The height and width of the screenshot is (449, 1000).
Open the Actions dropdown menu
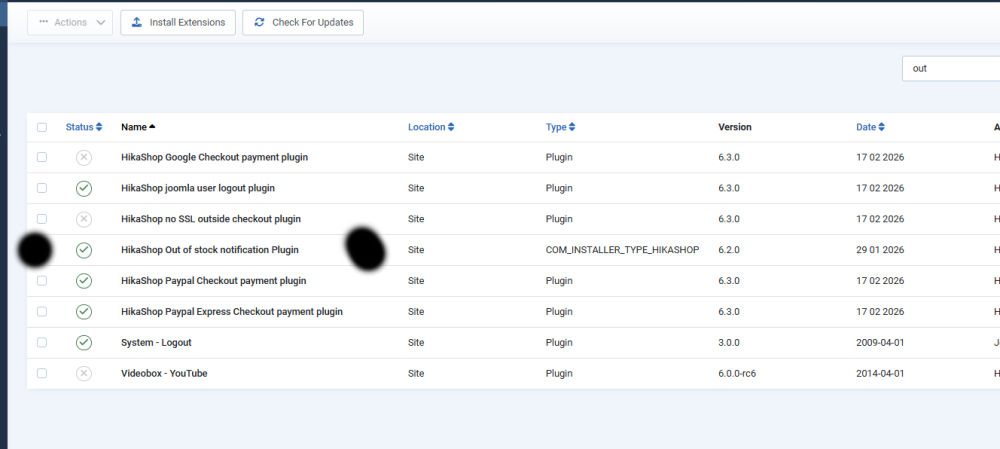tap(70, 22)
